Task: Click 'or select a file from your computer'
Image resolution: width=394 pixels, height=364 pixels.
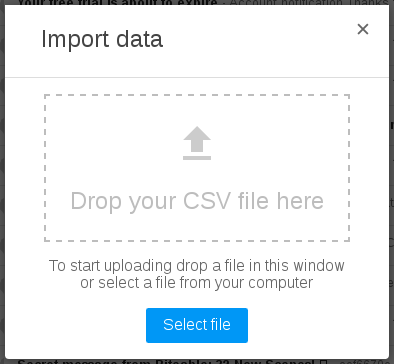Action: click(197, 283)
